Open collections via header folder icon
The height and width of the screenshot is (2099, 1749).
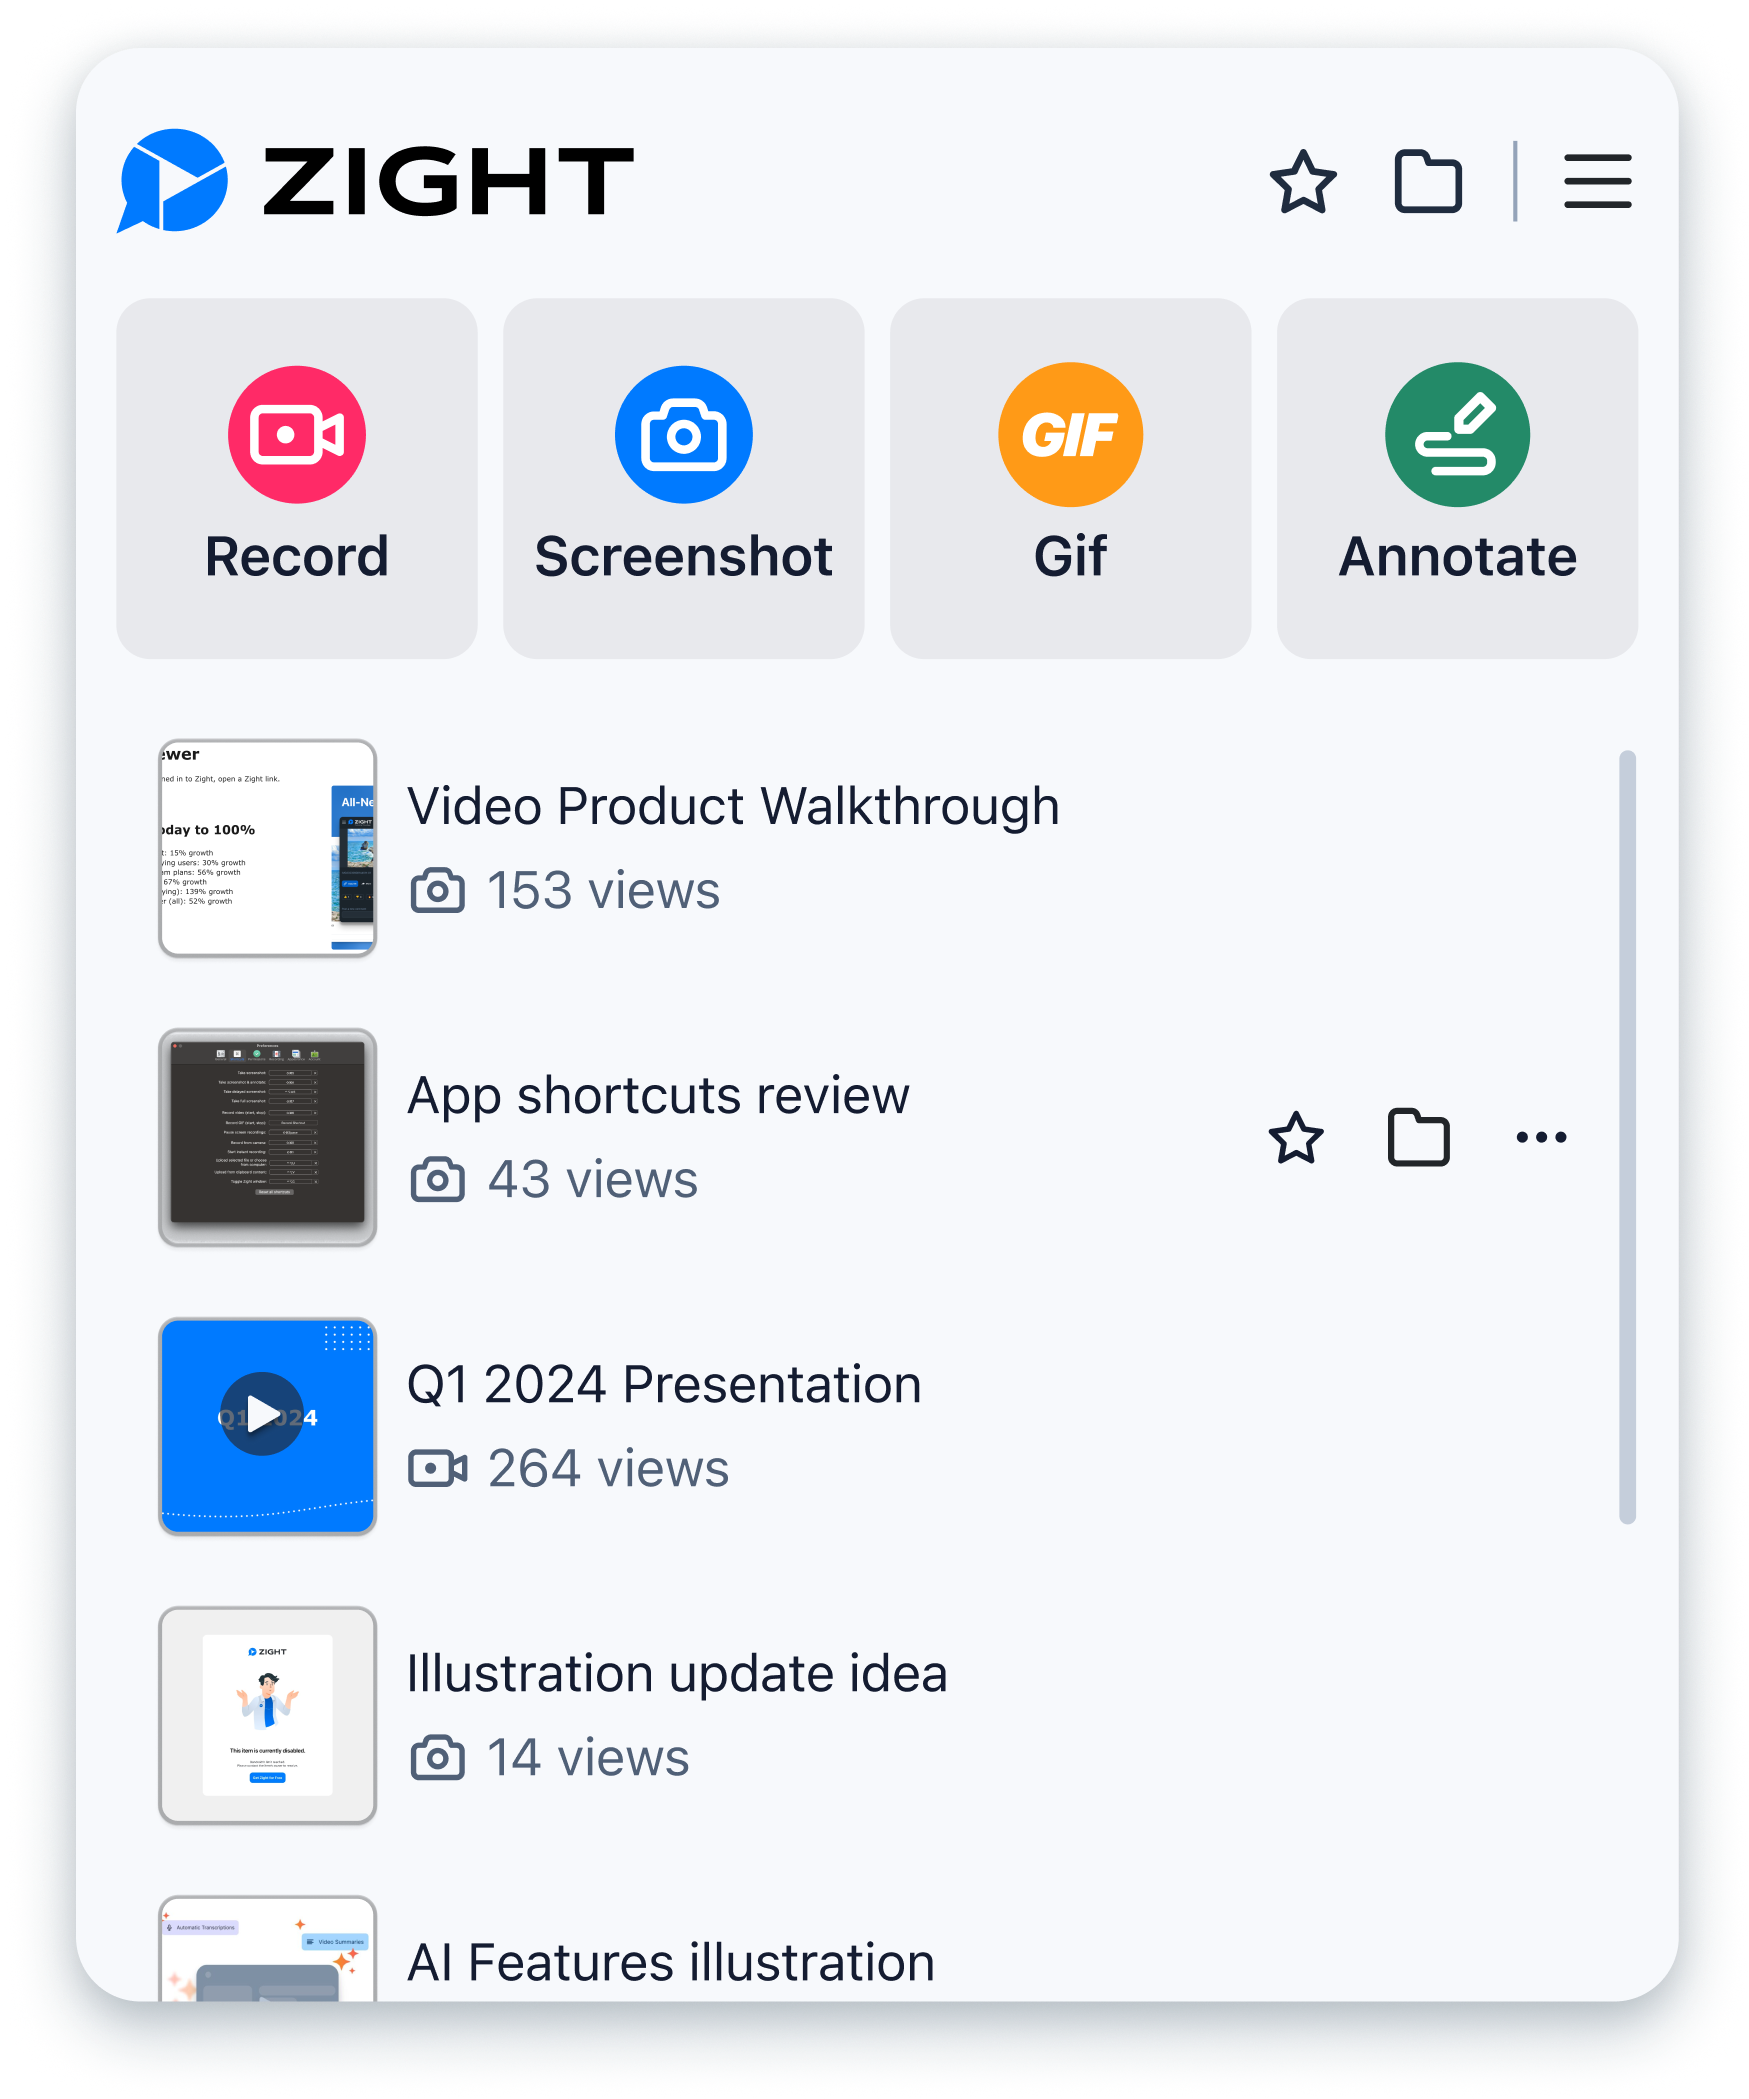[1428, 182]
